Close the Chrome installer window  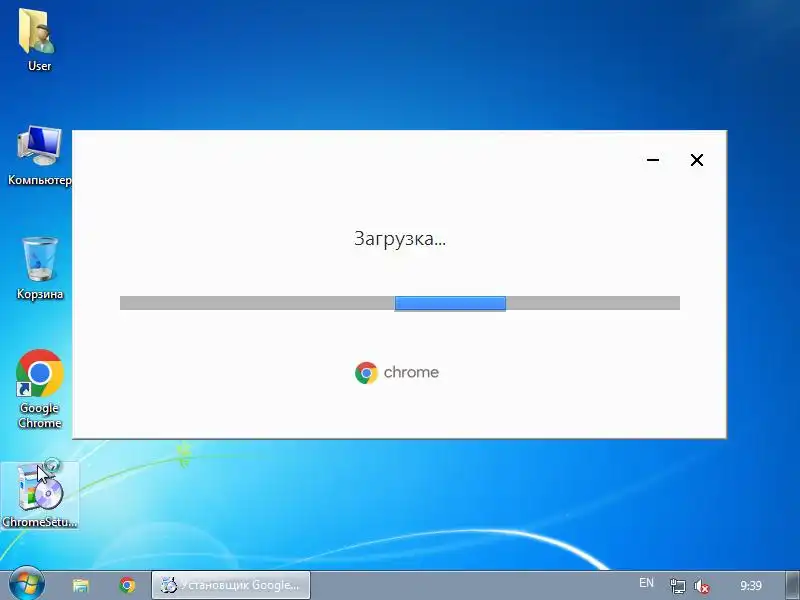coord(696,160)
